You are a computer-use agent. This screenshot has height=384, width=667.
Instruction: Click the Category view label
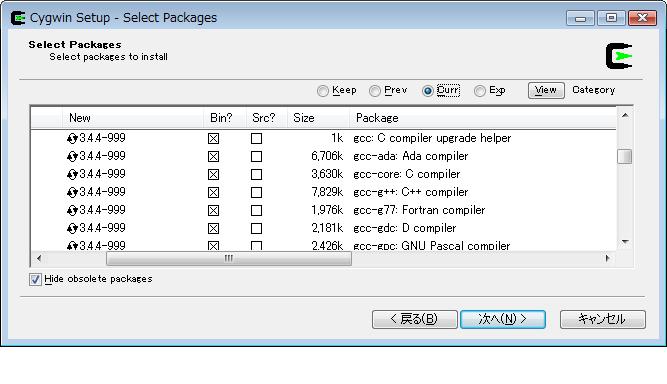point(594,90)
